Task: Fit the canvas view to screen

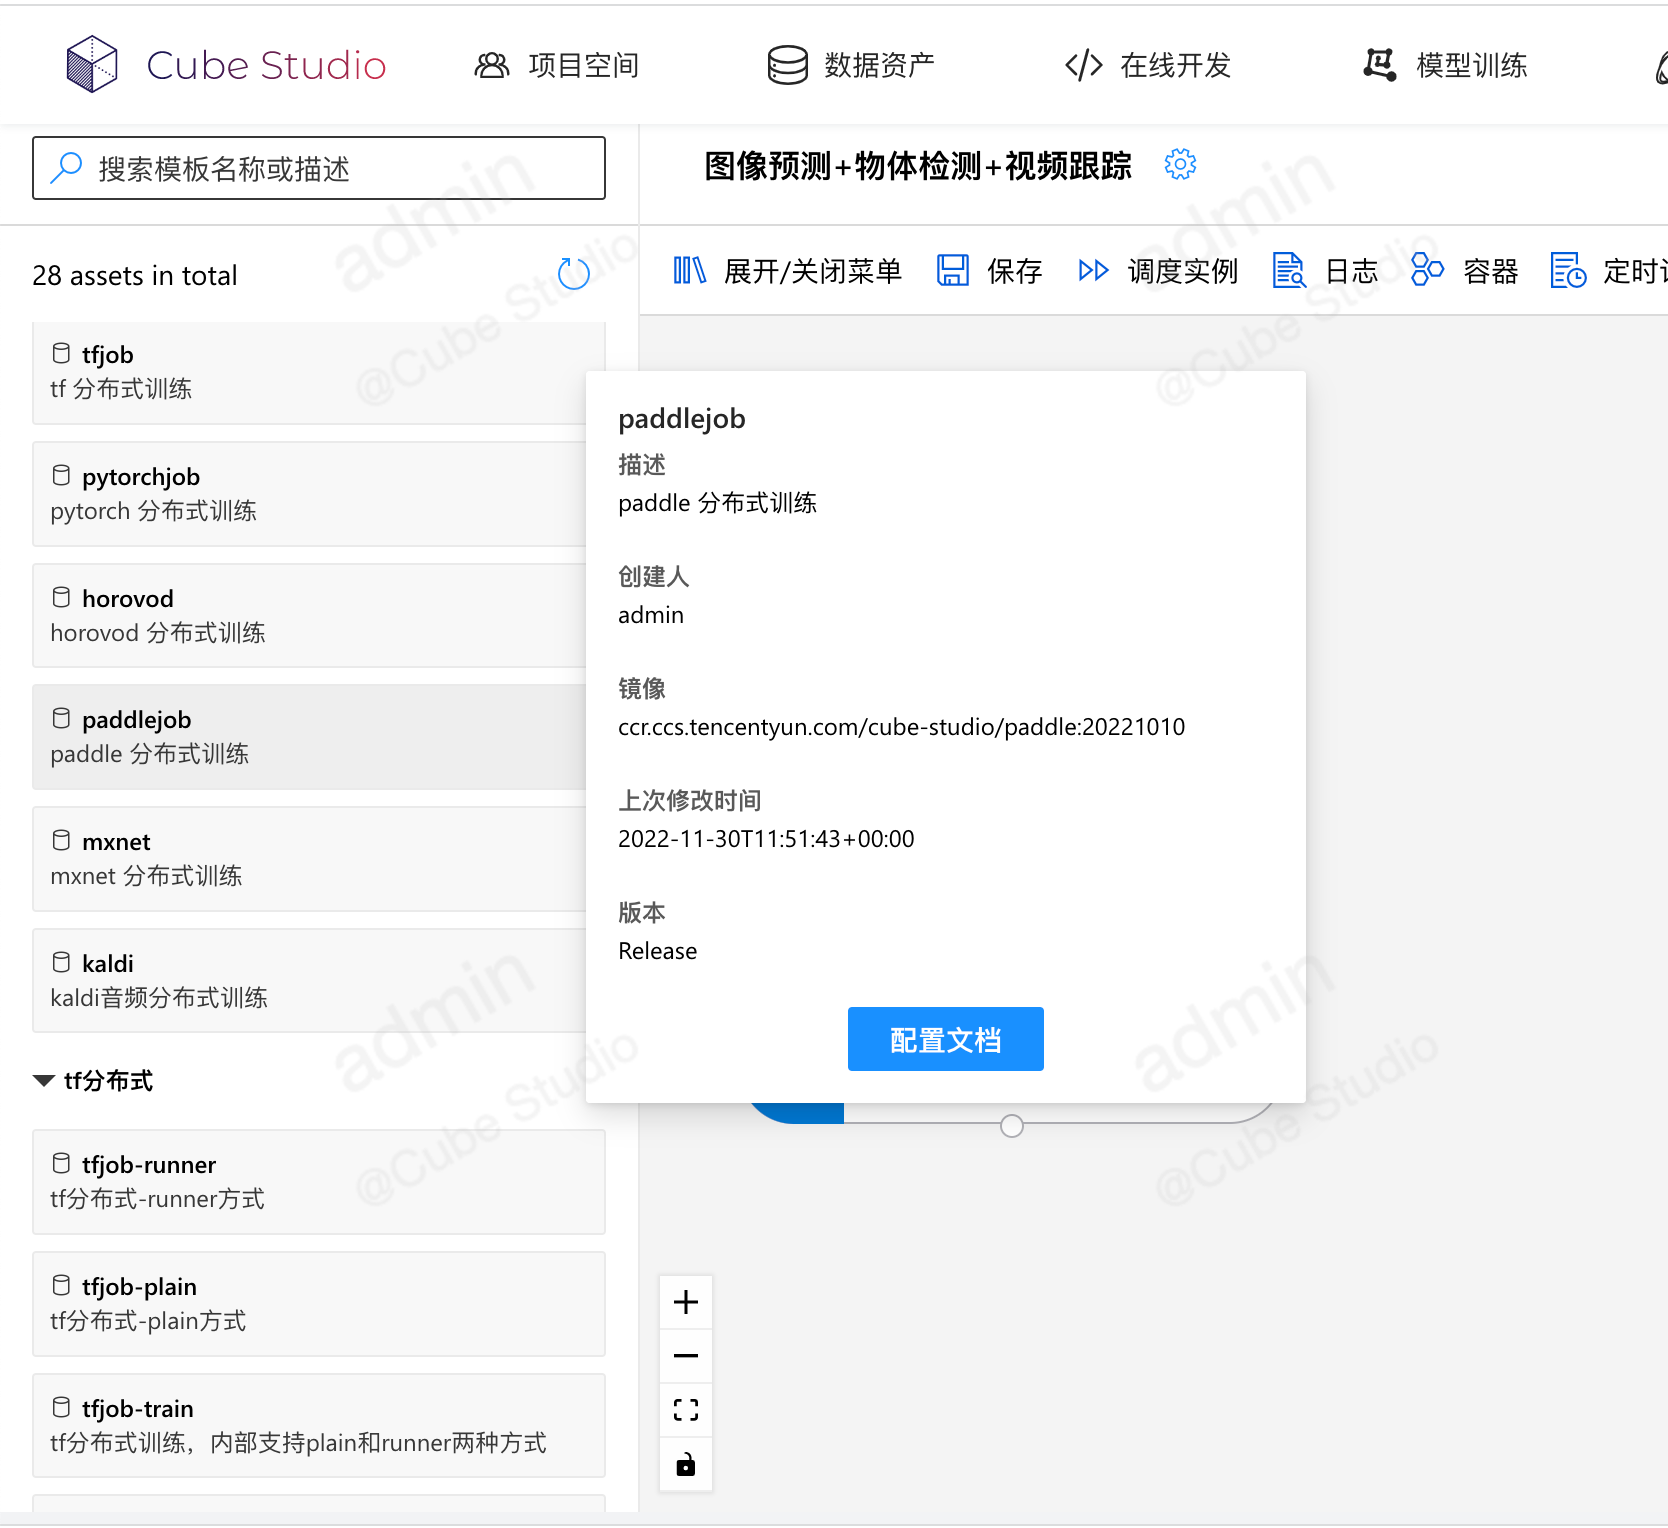Action: pyautogui.click(x=686, y=1410)
